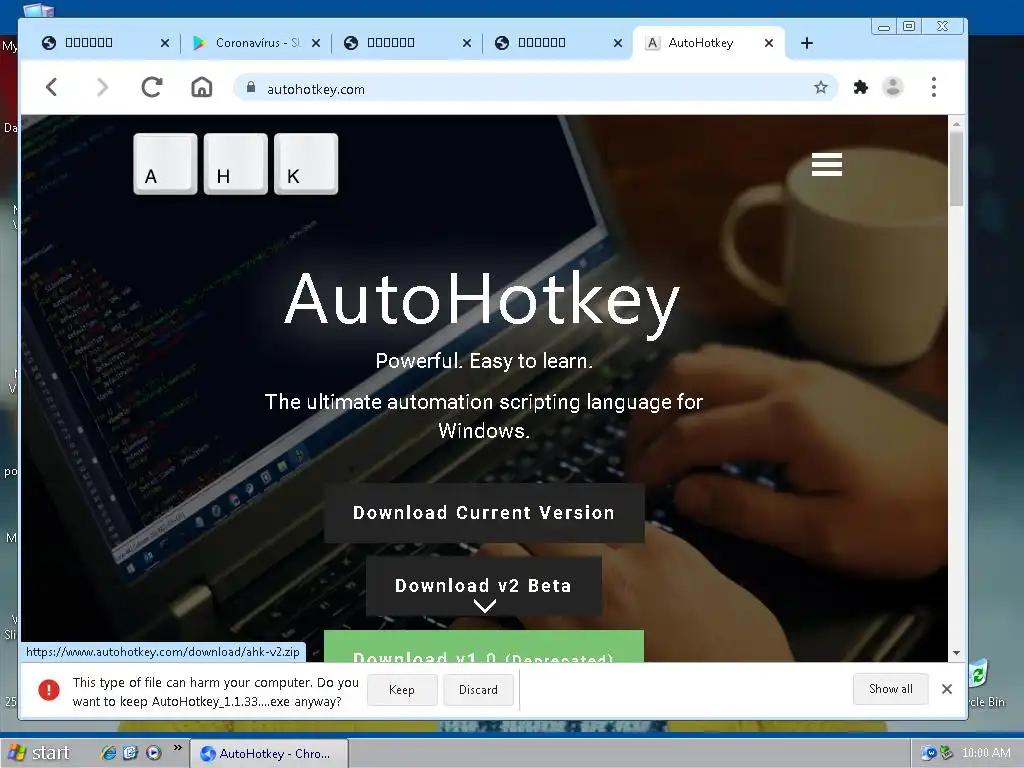Click the page scrollbar up arrow
The width and height of the screenshot is (1024, 768).
(x=956, y=123)
